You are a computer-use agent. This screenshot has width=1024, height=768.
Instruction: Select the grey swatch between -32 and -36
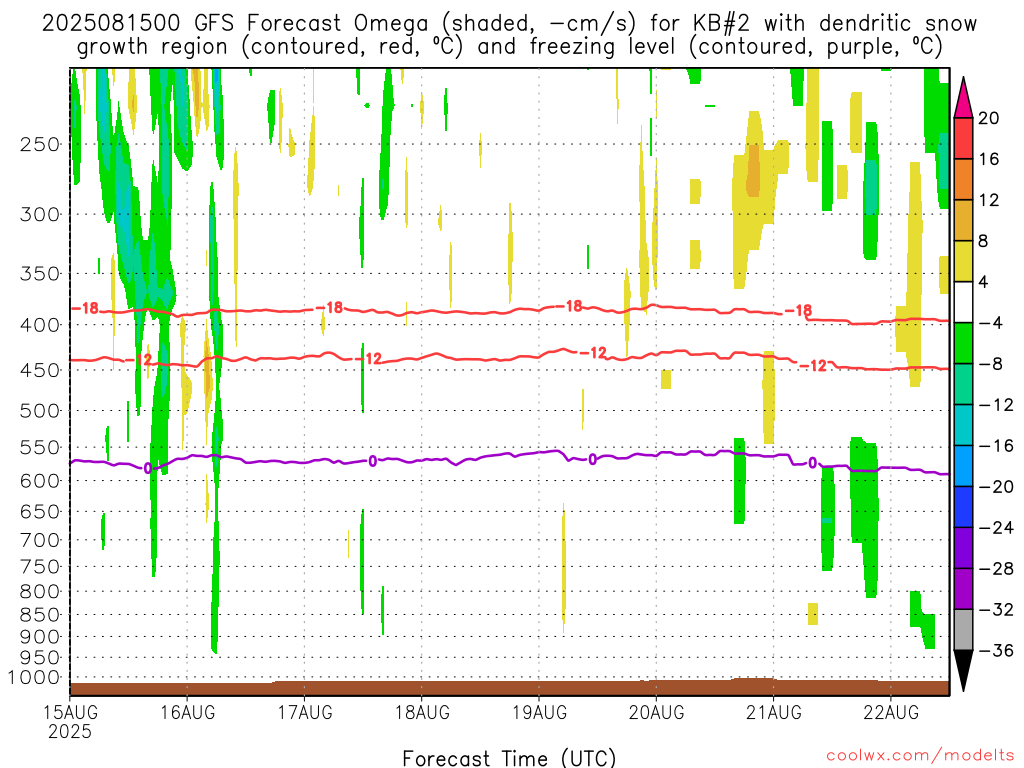click(963, 630)
